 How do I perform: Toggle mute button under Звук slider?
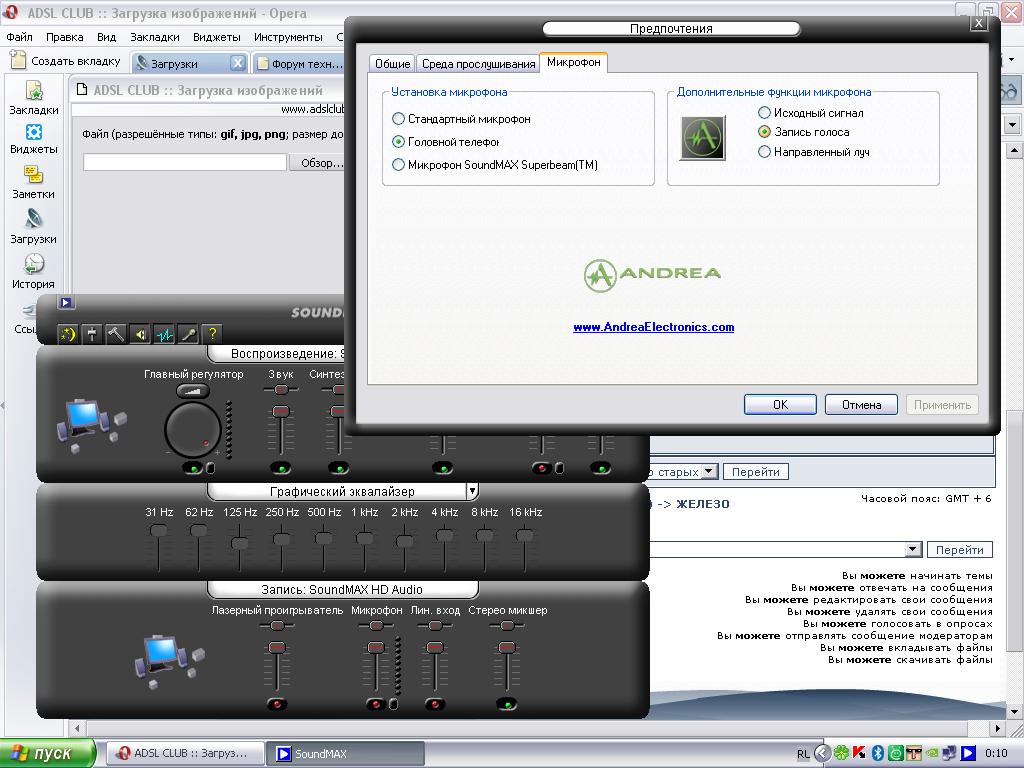click(x=281, y=468)
